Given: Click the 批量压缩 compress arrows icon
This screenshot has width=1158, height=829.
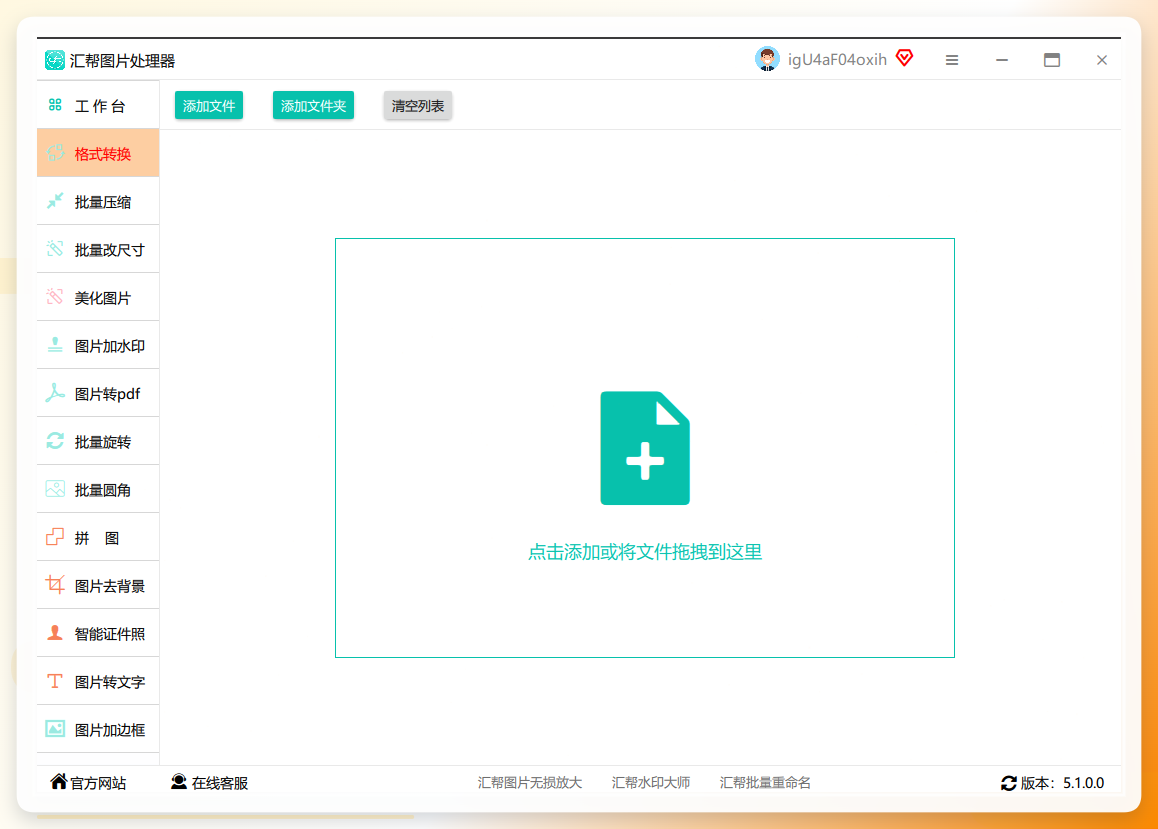Looking at the screenshot, I should click(55, 201).
